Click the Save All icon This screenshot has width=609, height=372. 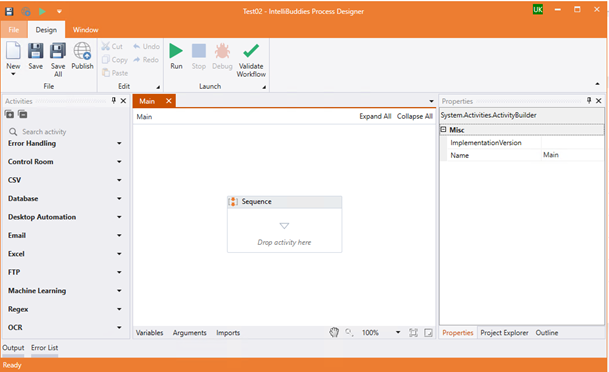pos(58,51)
